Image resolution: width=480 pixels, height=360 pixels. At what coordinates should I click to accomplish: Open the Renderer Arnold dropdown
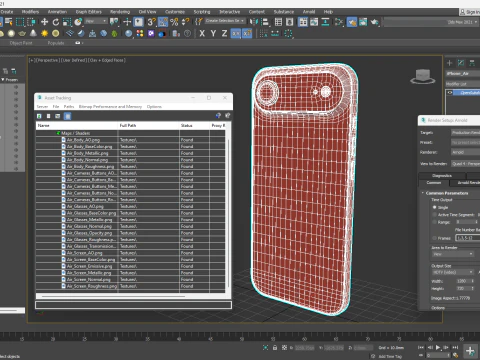[x=466, y=152]
